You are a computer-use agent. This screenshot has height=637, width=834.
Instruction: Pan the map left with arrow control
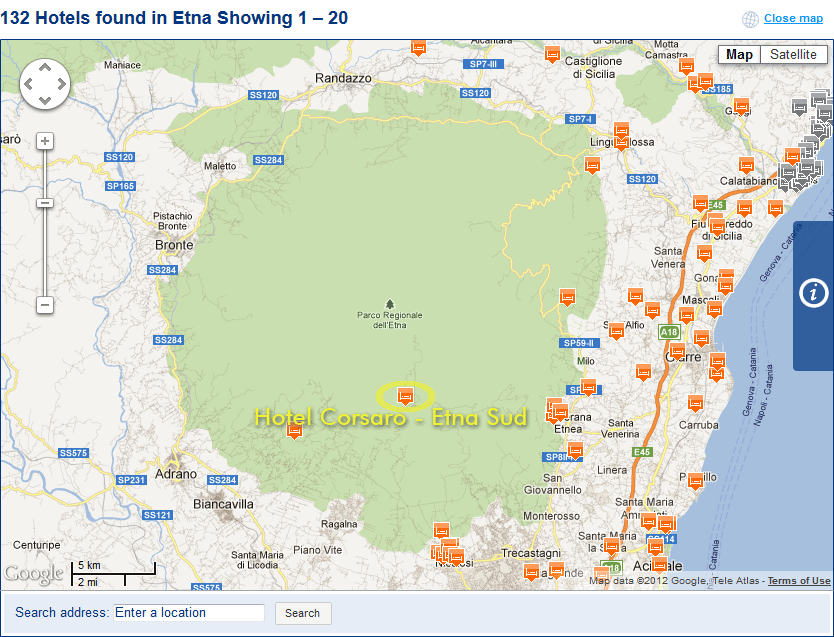[29, 84]
